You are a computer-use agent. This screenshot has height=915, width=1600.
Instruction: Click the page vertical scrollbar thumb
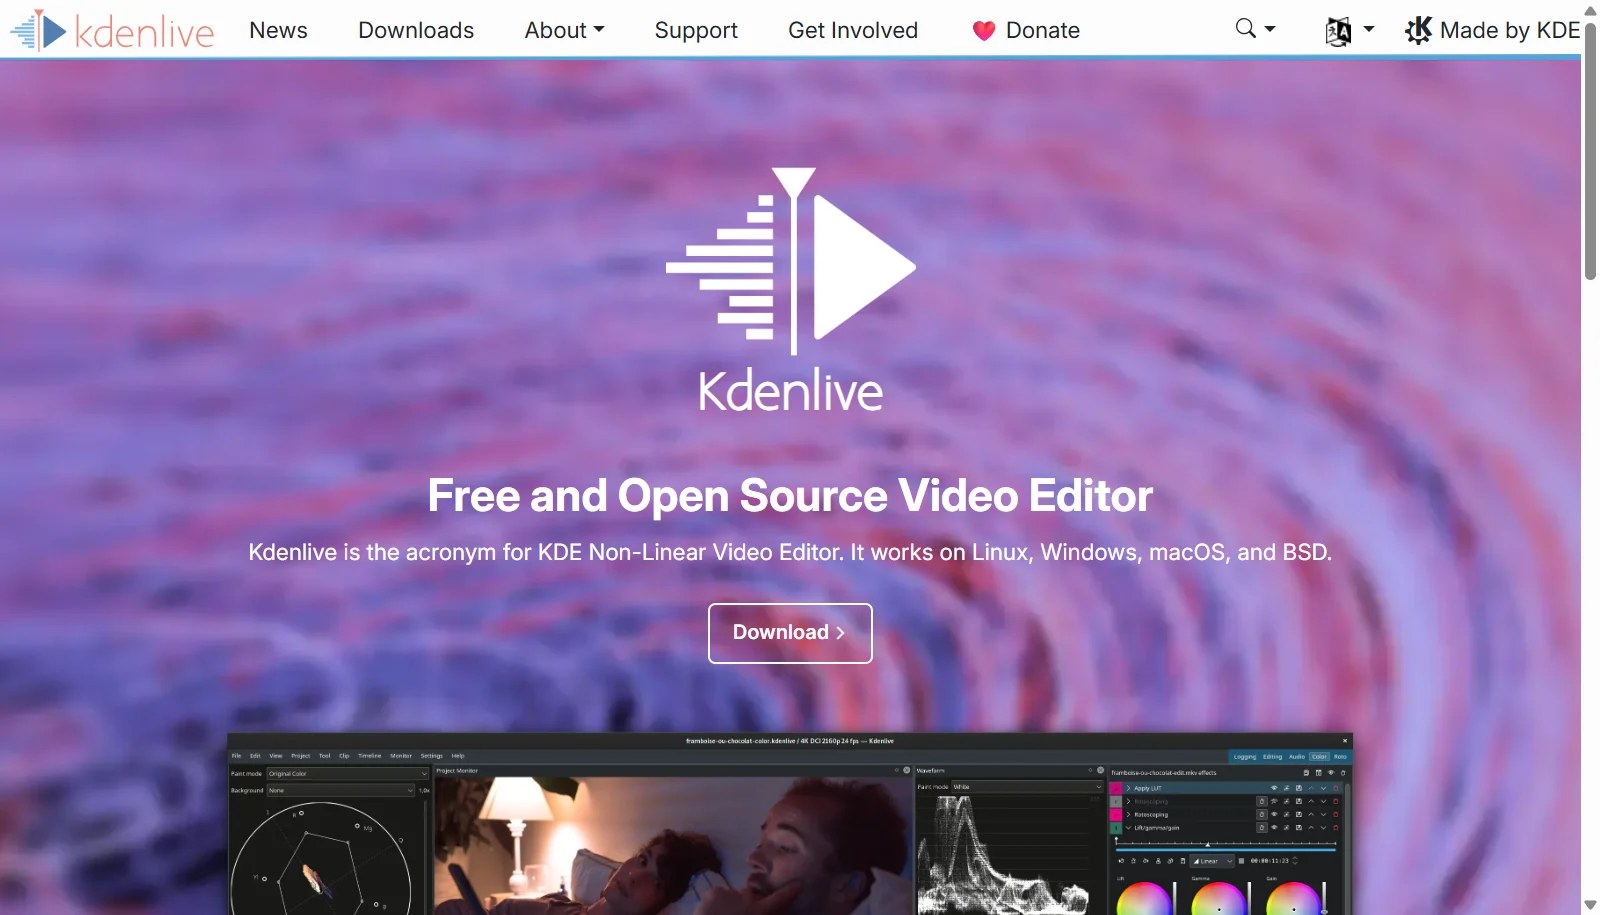(x=1590, y=150)
